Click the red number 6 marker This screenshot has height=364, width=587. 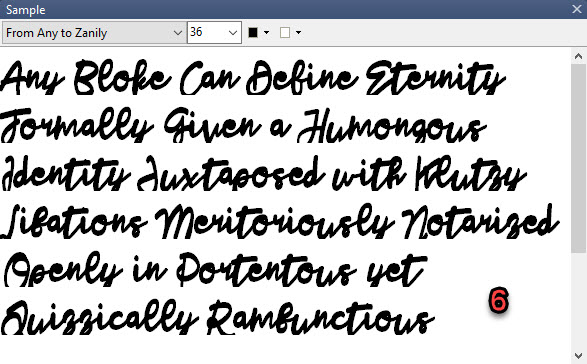pyautogui.click(x=499, y=300)
